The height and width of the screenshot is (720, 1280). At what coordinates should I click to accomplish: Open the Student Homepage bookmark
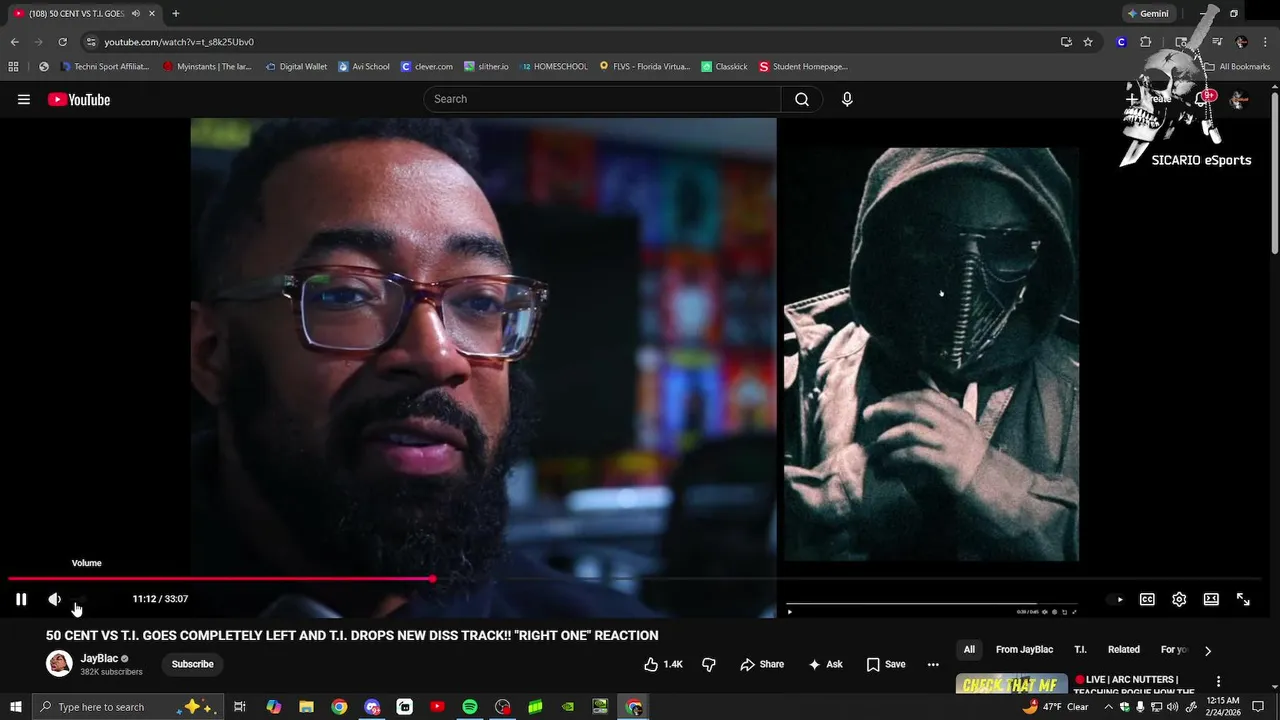point(803,67)
